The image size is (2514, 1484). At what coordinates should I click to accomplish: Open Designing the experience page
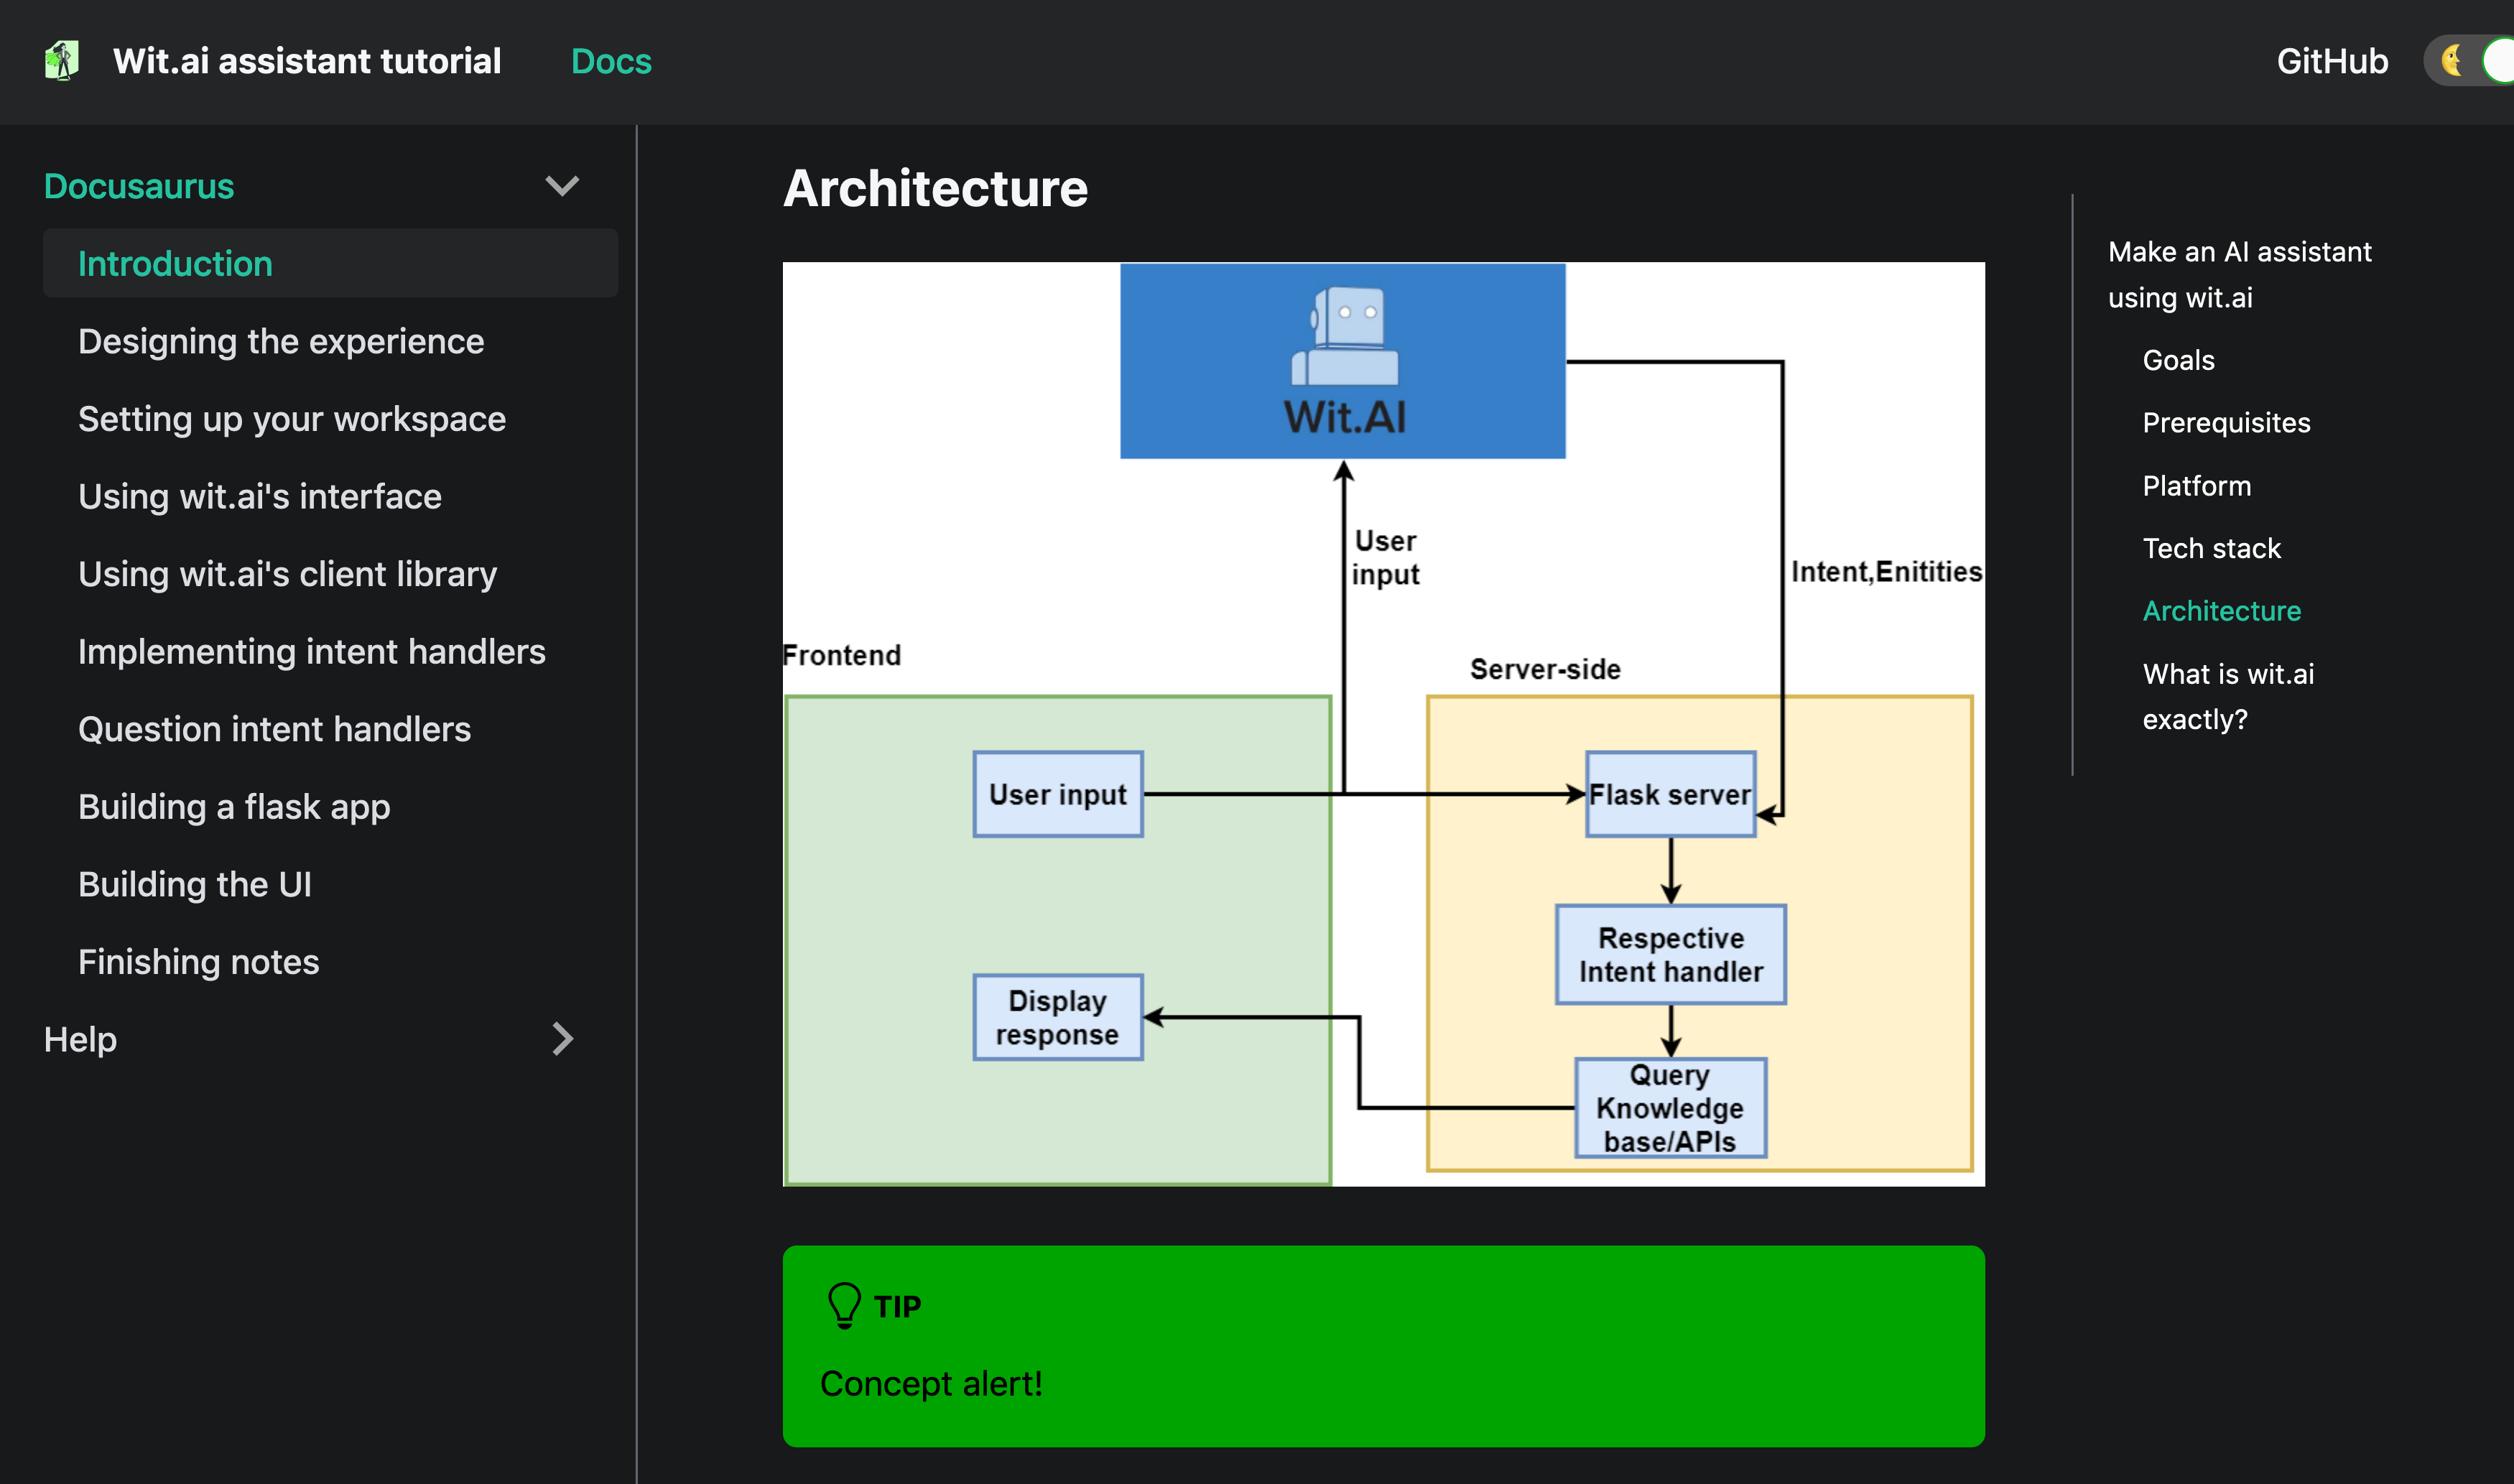coord(281,342)
